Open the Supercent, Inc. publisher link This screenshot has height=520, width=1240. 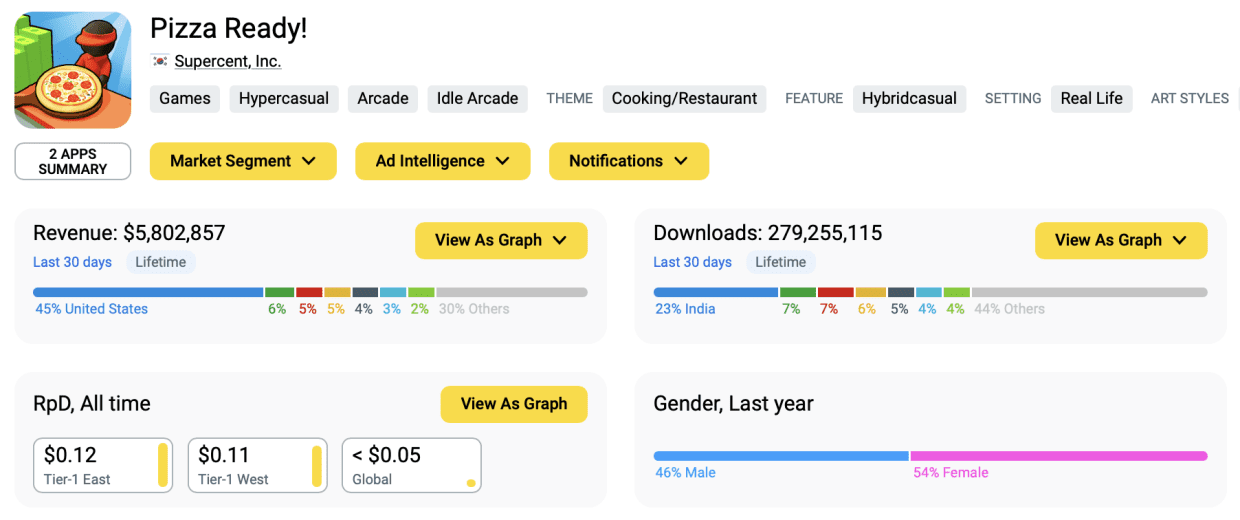227,61
